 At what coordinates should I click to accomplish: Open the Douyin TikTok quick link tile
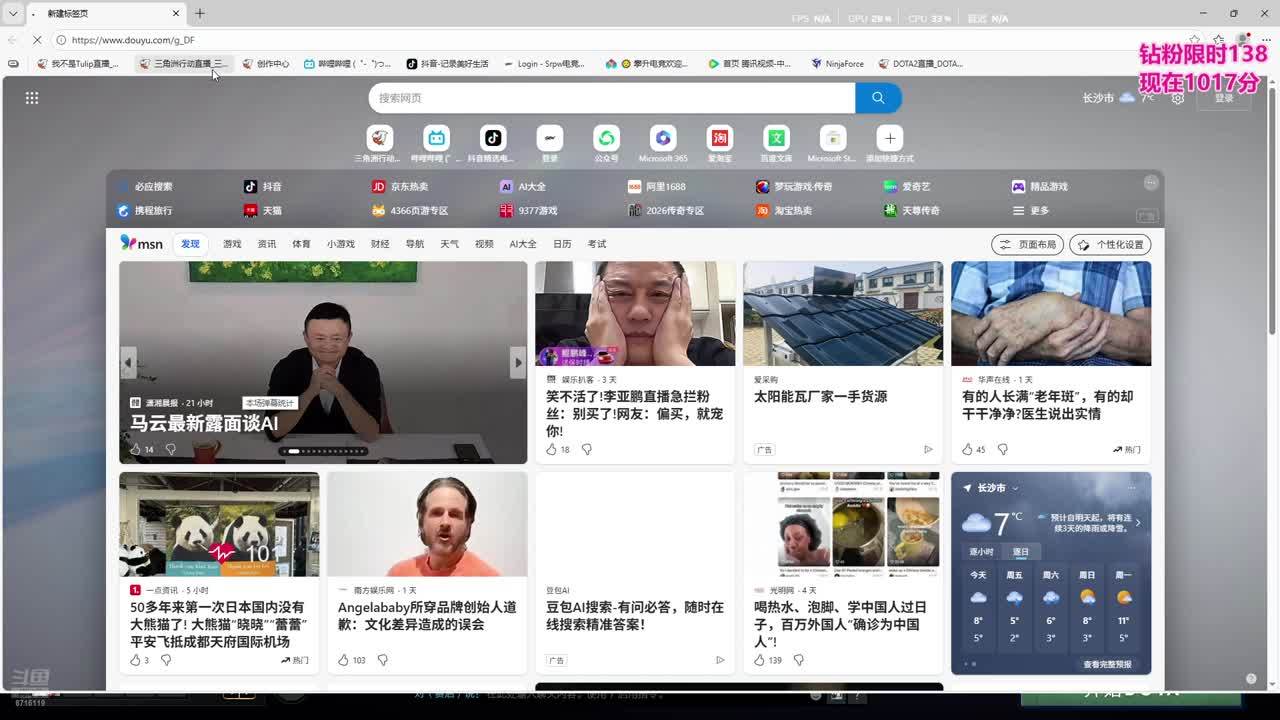tap(492, 138)
